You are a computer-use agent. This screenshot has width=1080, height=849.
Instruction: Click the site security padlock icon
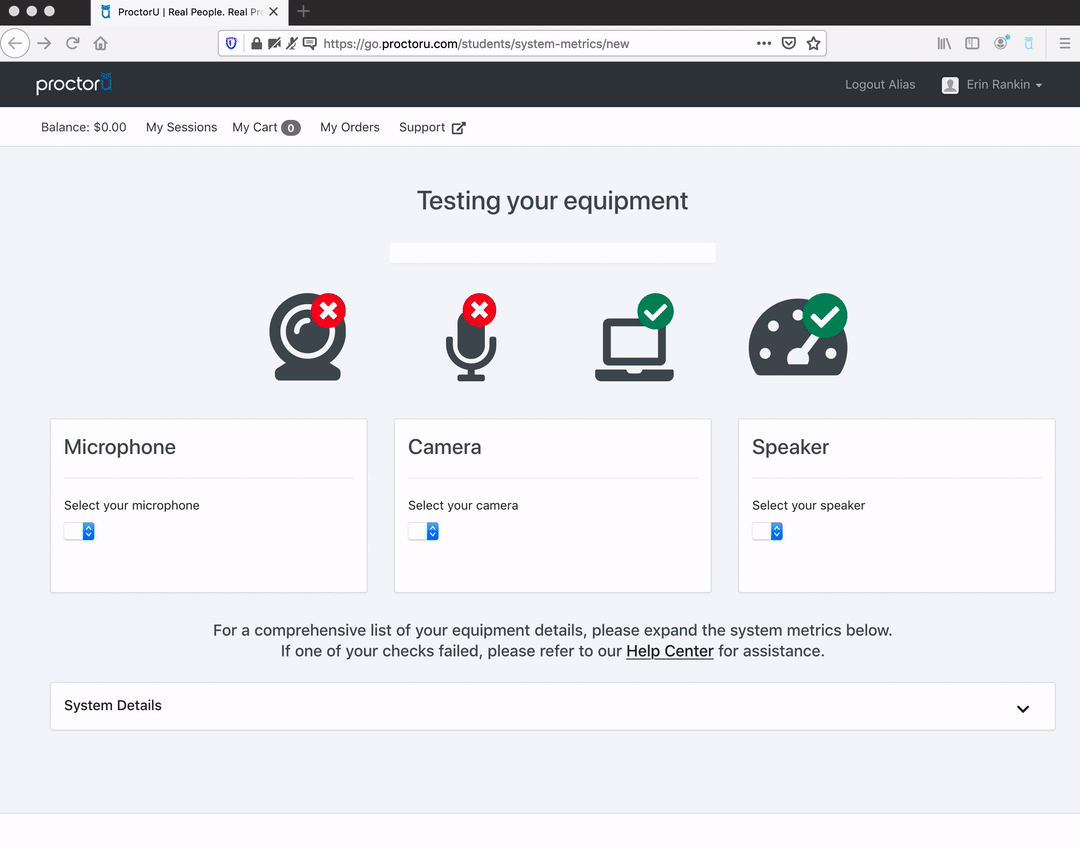pos(256,43)
